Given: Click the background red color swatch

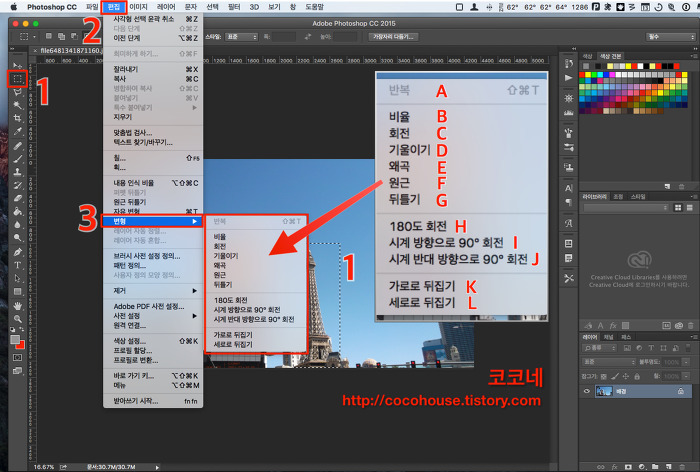Looking at the screenshot, I should [x=21, y=345].
